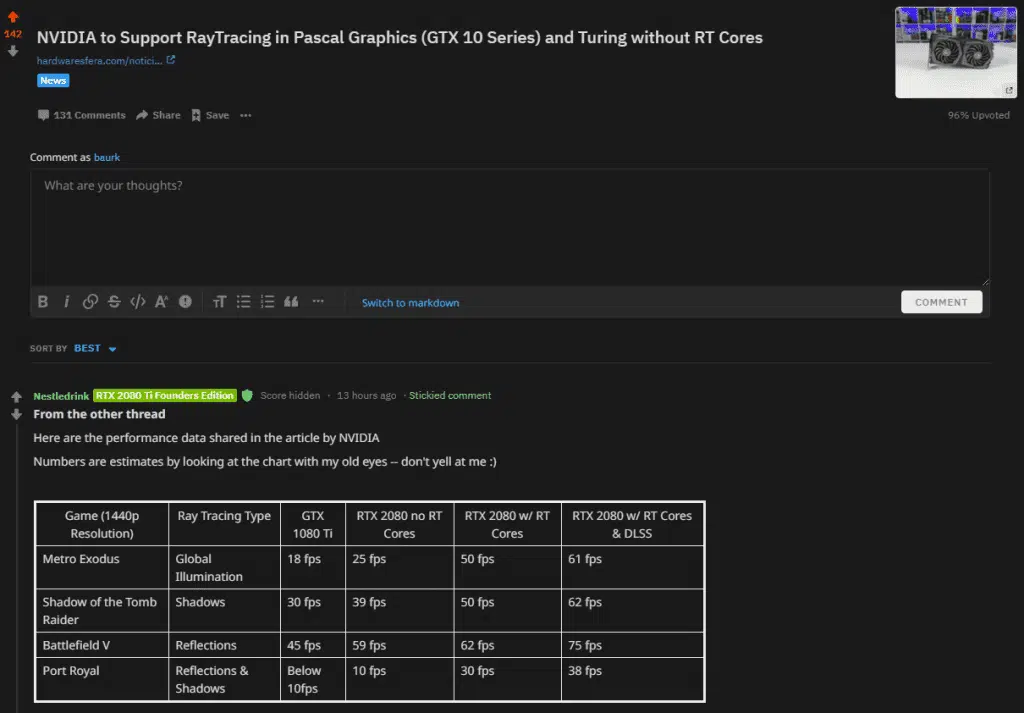The image size is (1024, 713).
Task: Open more formatting options in editor
Action: 318,302
